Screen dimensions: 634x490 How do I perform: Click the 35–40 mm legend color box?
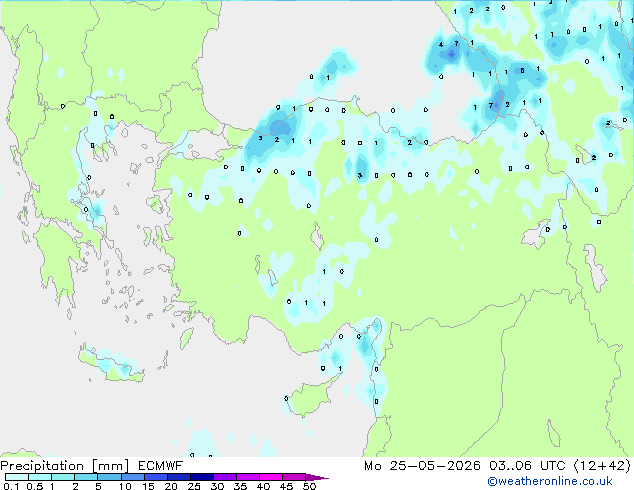click(x=247, y=477)
